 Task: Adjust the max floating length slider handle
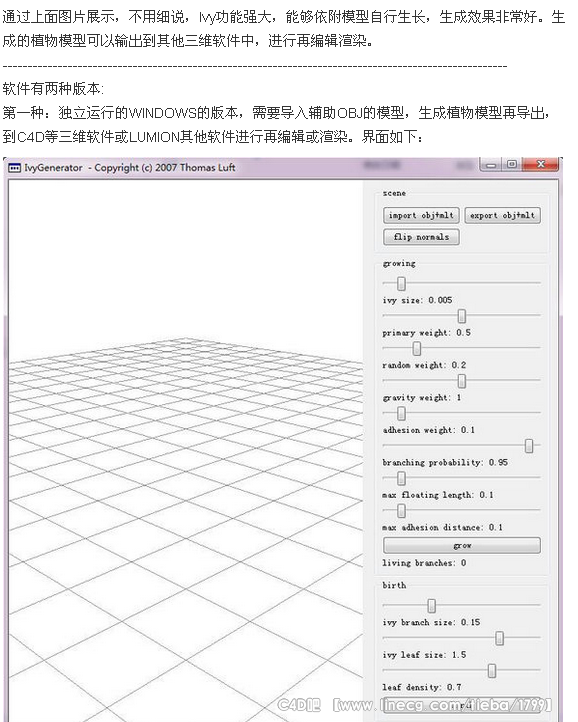tap(401, 478)
